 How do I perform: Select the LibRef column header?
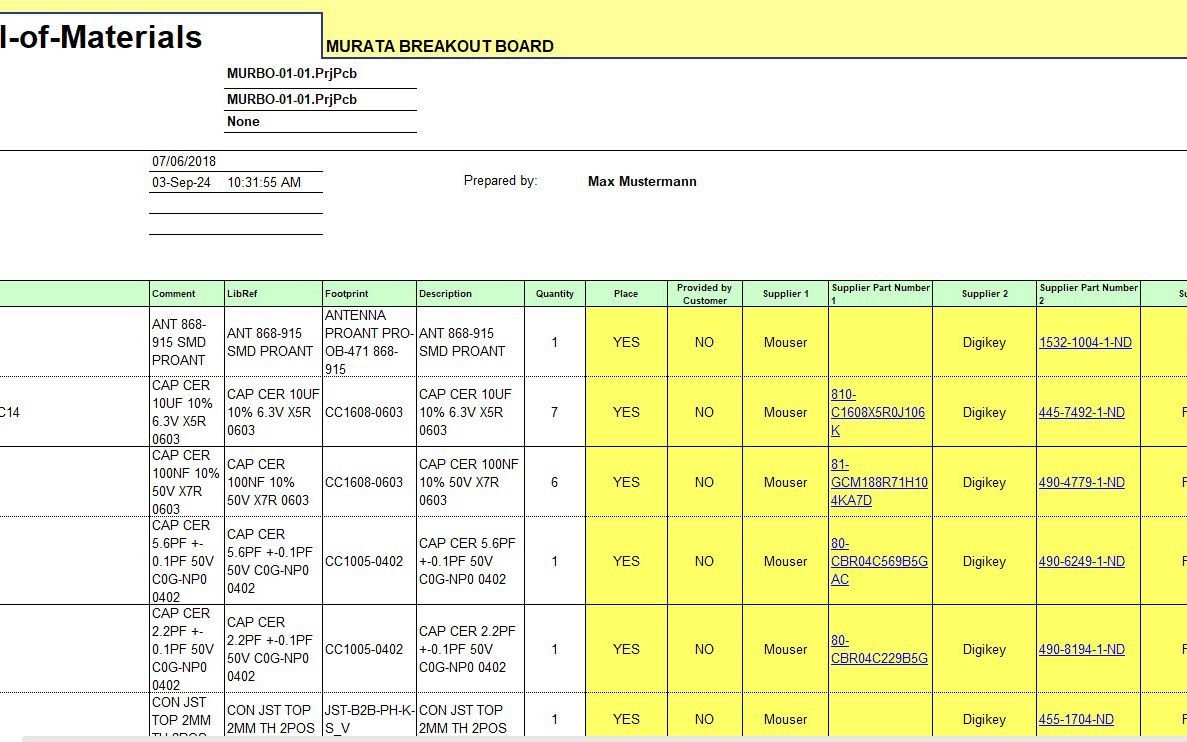(x=273, y=294)
